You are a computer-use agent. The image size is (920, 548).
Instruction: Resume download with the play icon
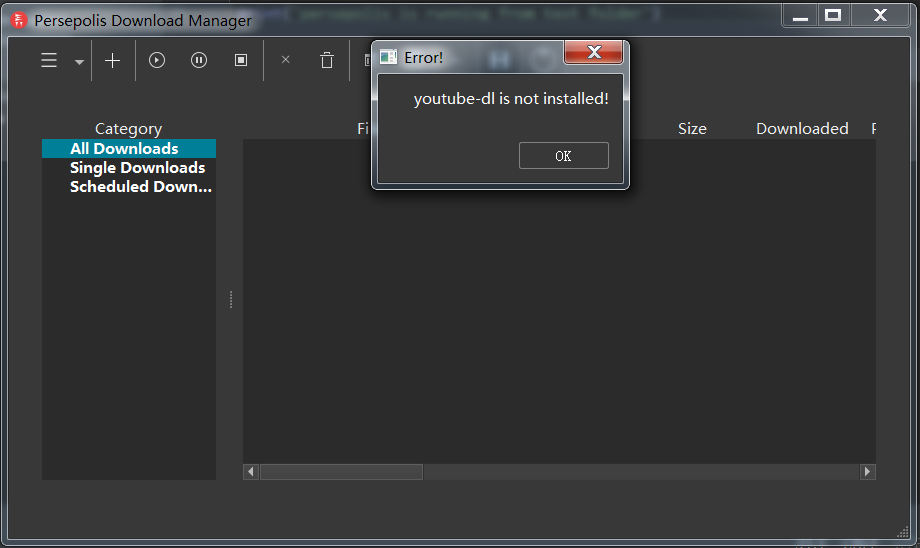tap(157, 60)
